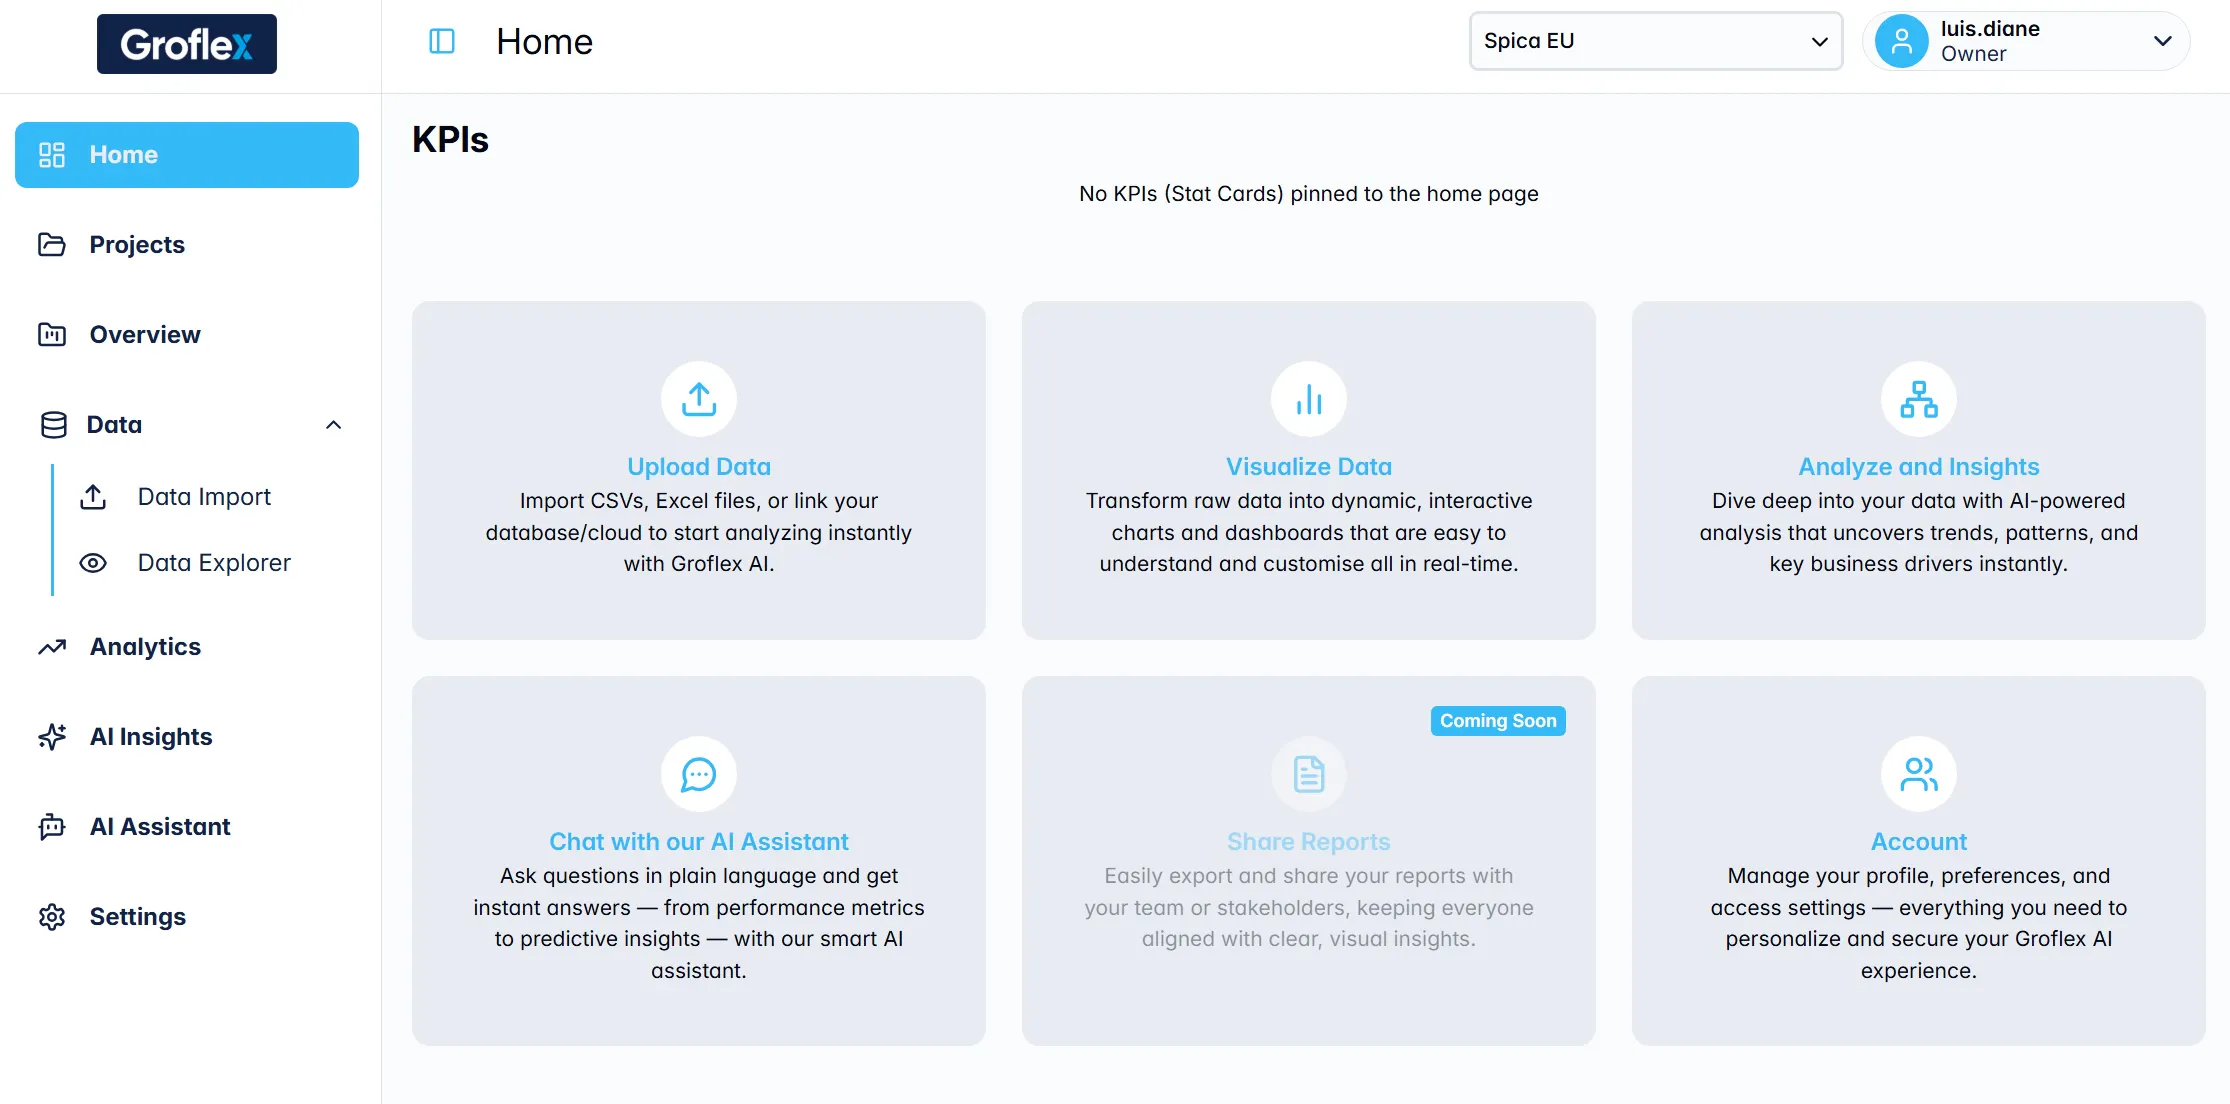The image size is (2230, 1104).
Task: Click the Overview chart-folder icon
Action: pyautogui.click(x=52, y=335)
